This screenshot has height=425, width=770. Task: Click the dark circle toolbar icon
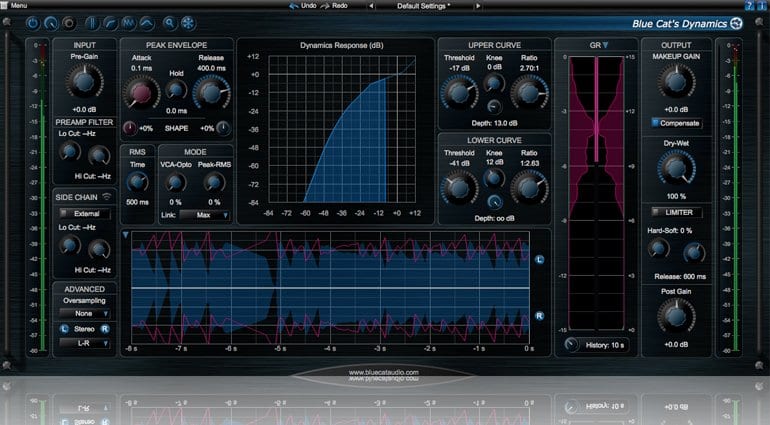pos(69,23)
